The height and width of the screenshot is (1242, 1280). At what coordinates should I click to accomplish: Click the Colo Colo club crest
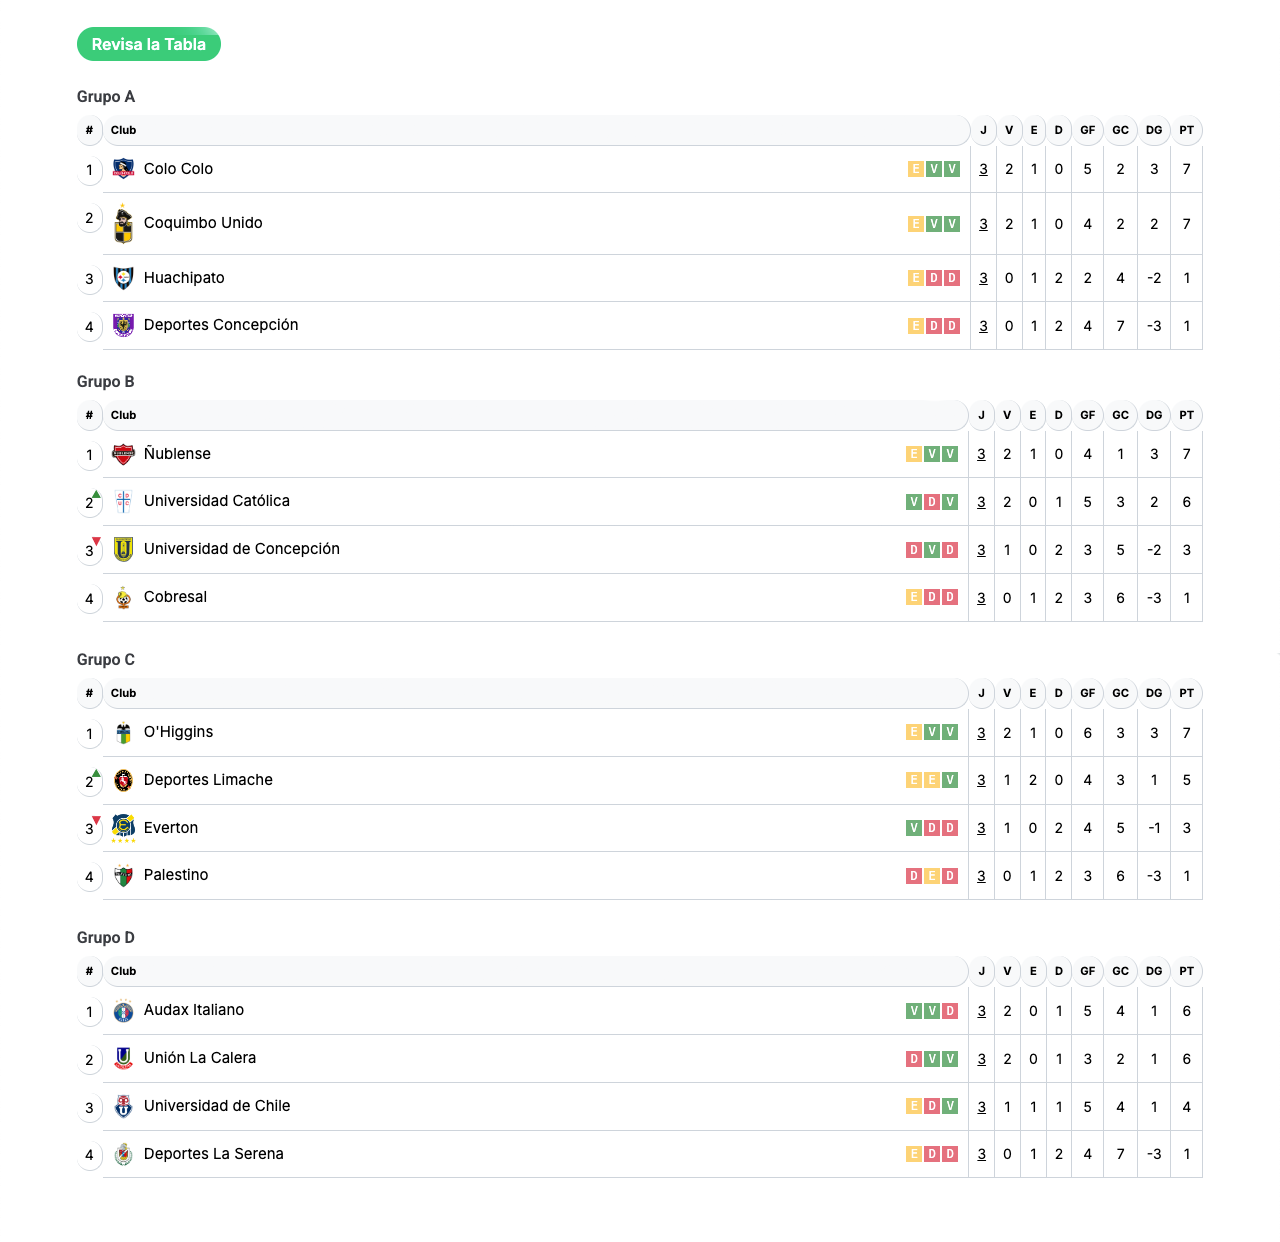123,169
